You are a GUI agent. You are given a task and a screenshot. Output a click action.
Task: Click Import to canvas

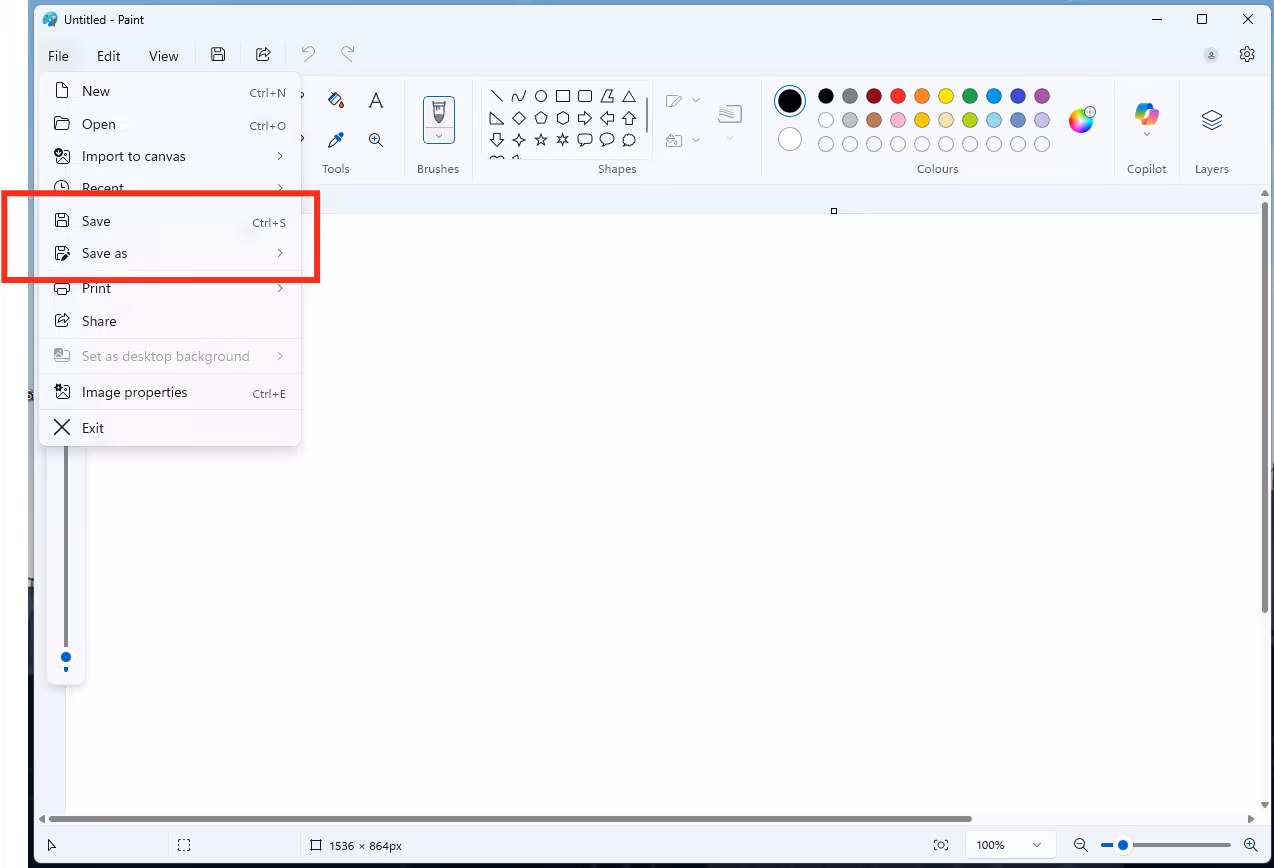point(133,156)
